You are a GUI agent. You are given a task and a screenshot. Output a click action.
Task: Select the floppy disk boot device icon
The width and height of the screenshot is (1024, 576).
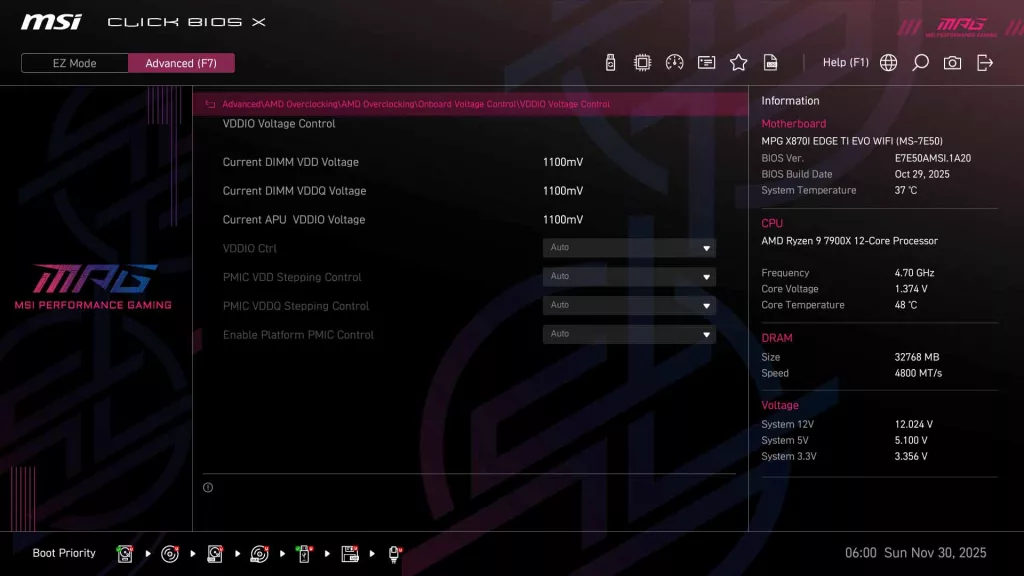tap(350, 554)
